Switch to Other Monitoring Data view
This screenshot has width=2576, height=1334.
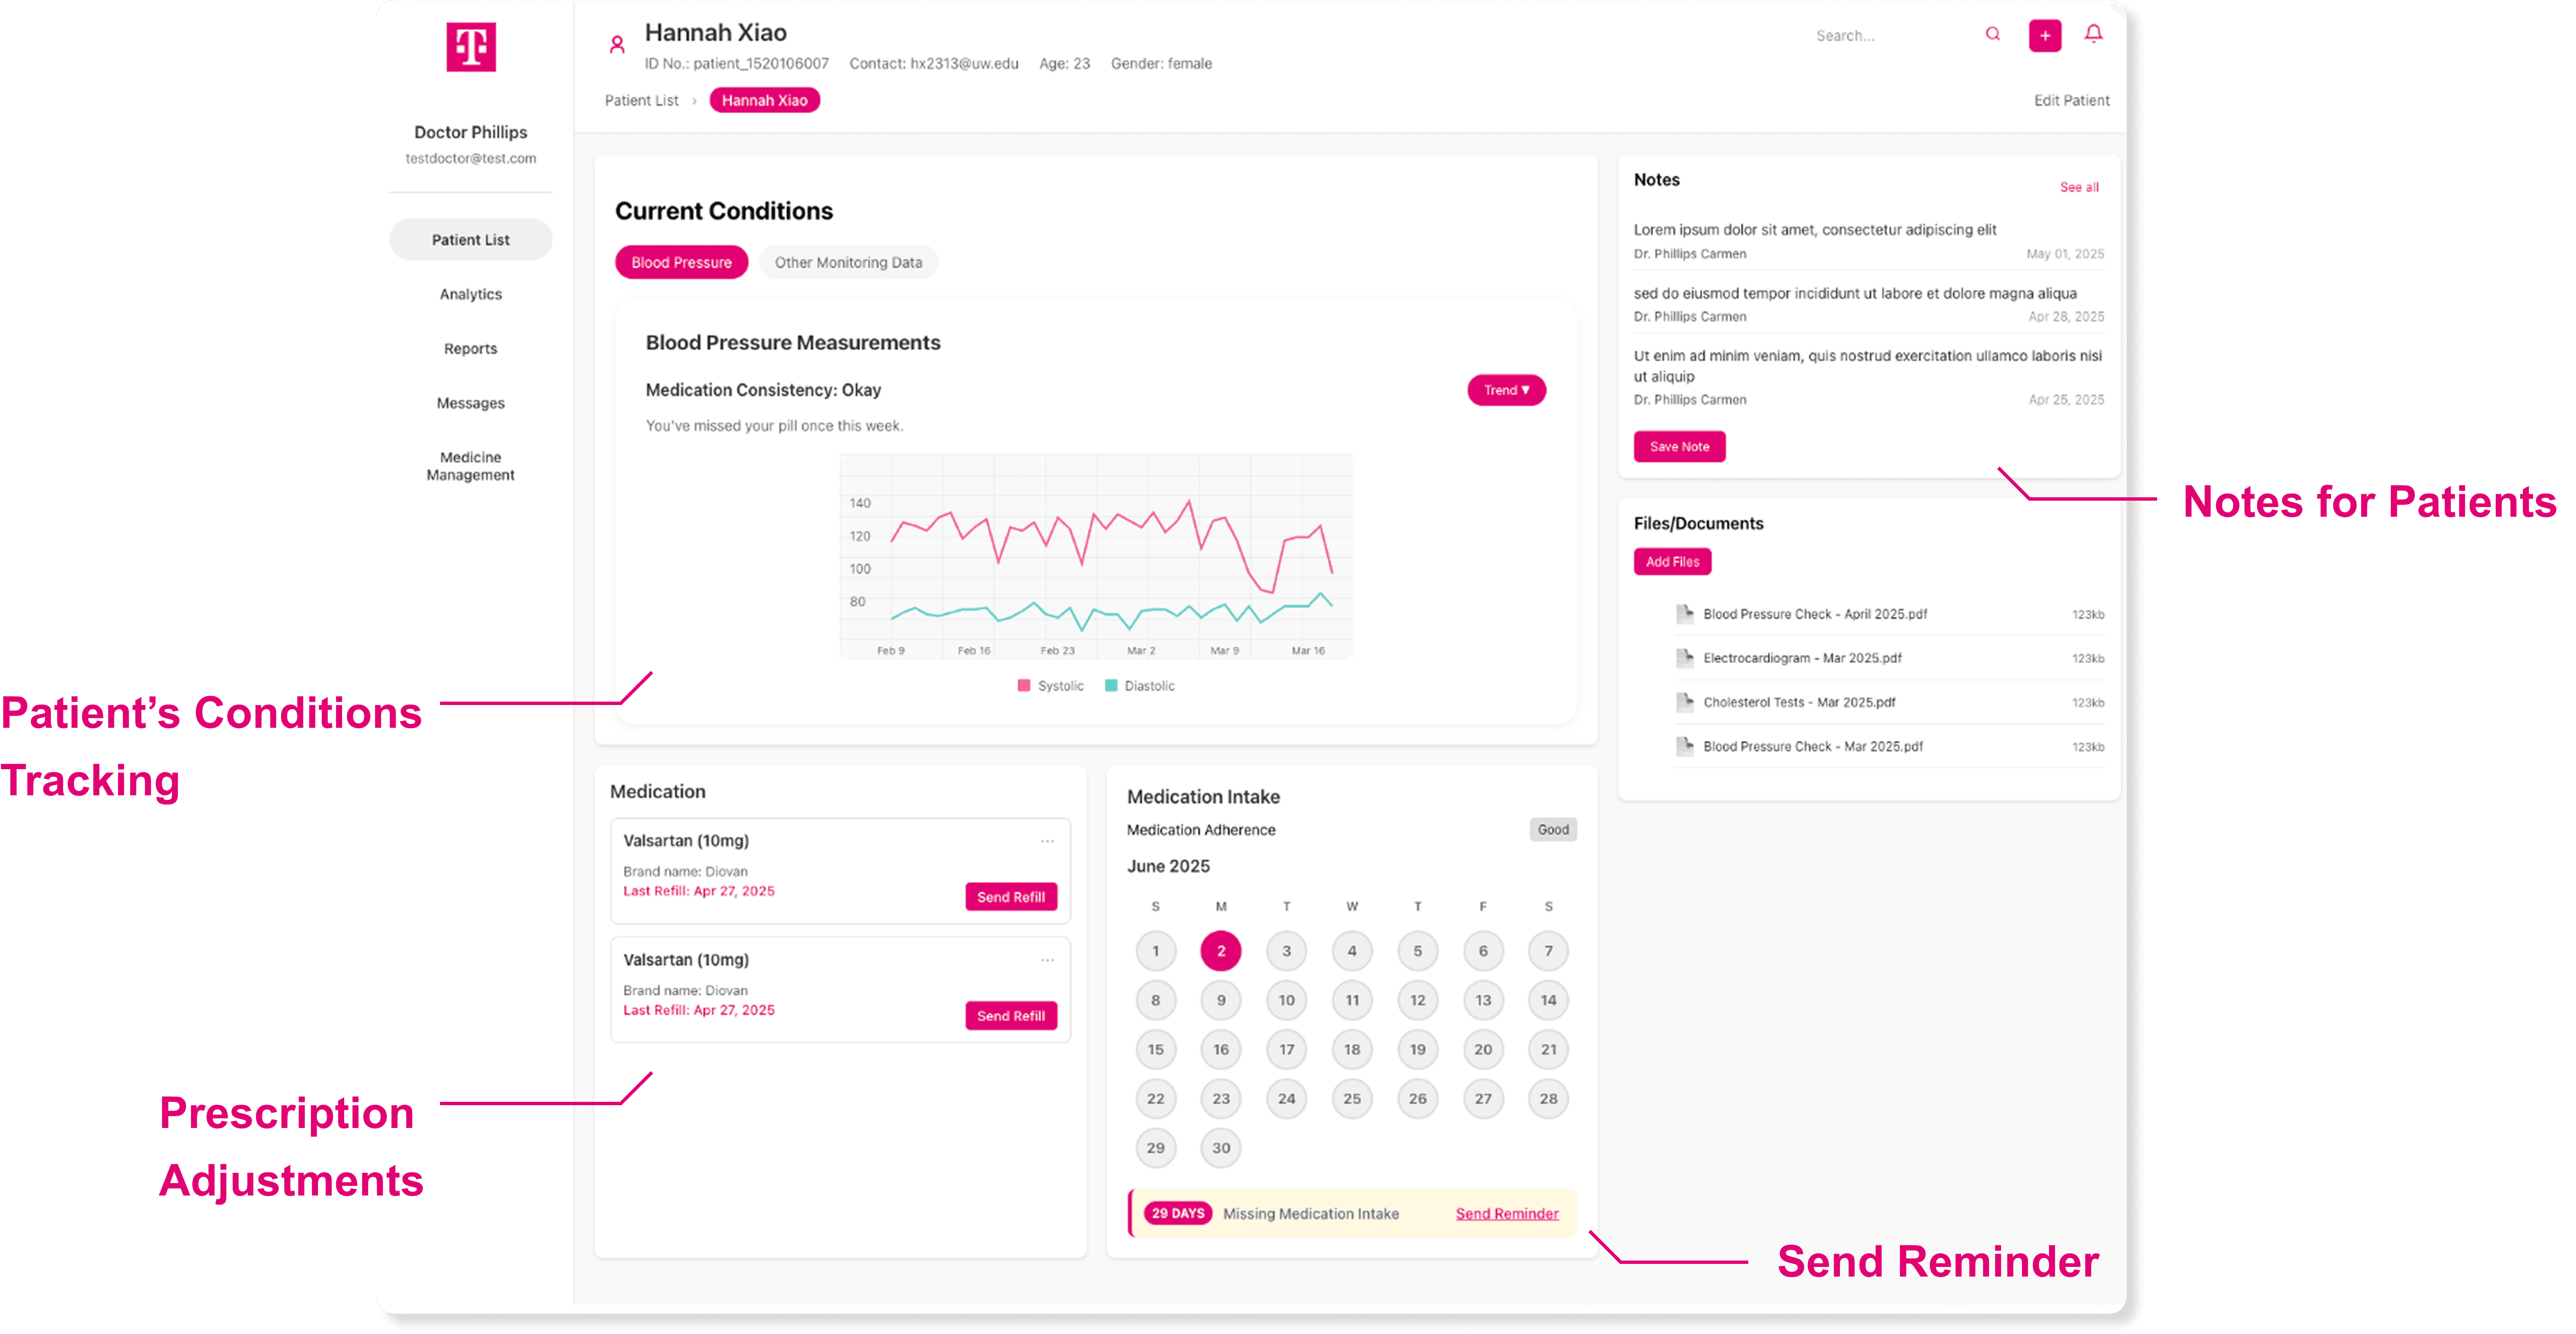point(848,262)
